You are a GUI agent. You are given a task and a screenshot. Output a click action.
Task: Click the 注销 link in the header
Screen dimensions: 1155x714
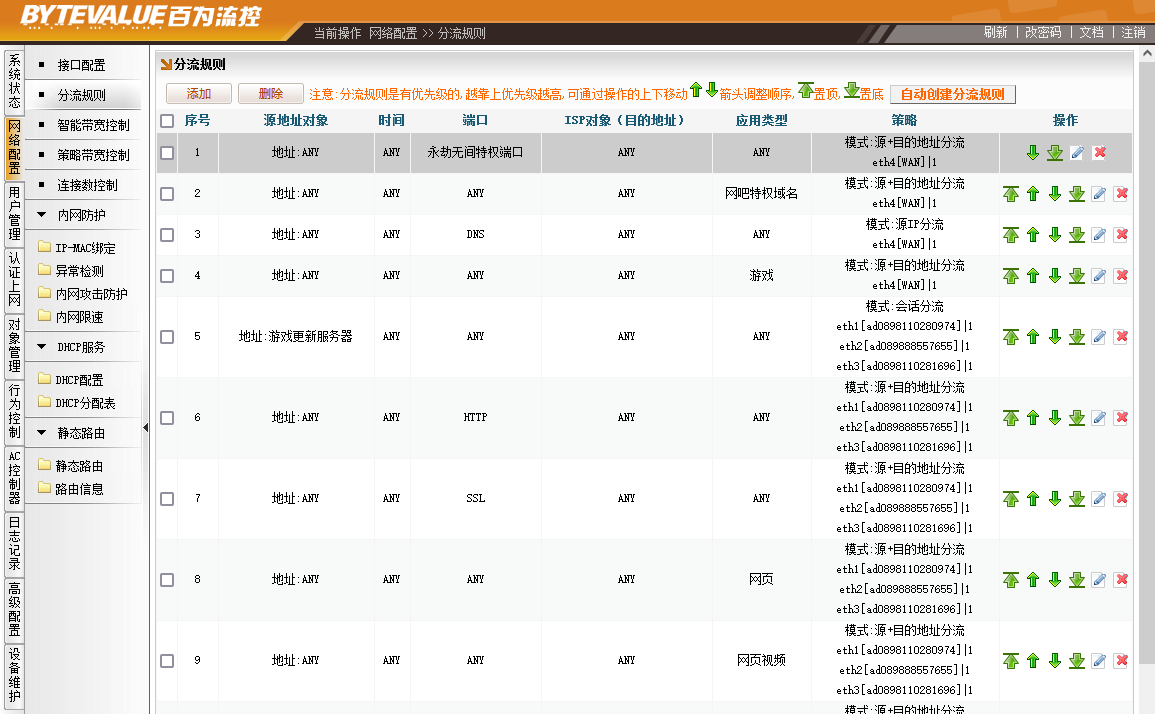point(1133,32)
